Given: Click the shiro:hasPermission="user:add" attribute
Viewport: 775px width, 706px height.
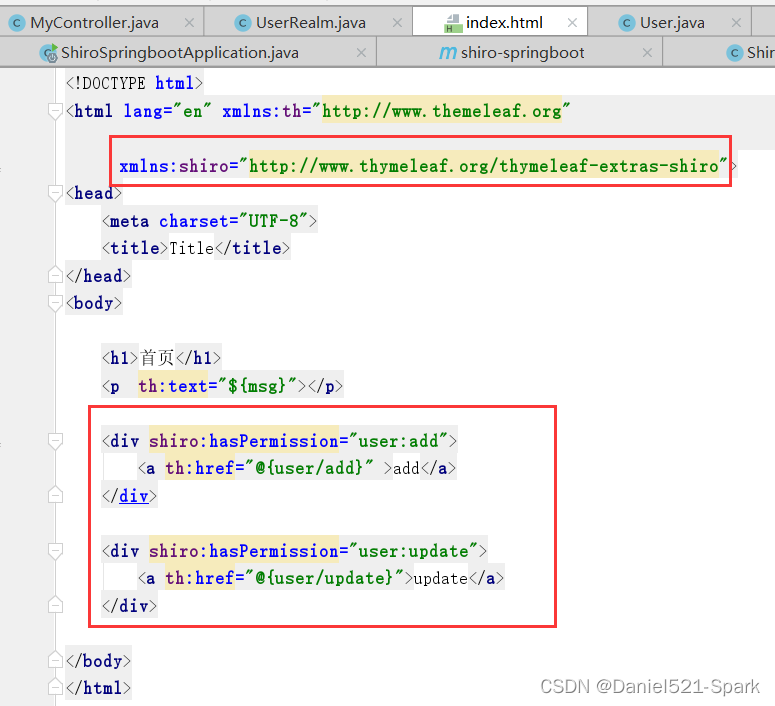Looking at the screenshot, I should pyautogui.click(x=299, y=441).
